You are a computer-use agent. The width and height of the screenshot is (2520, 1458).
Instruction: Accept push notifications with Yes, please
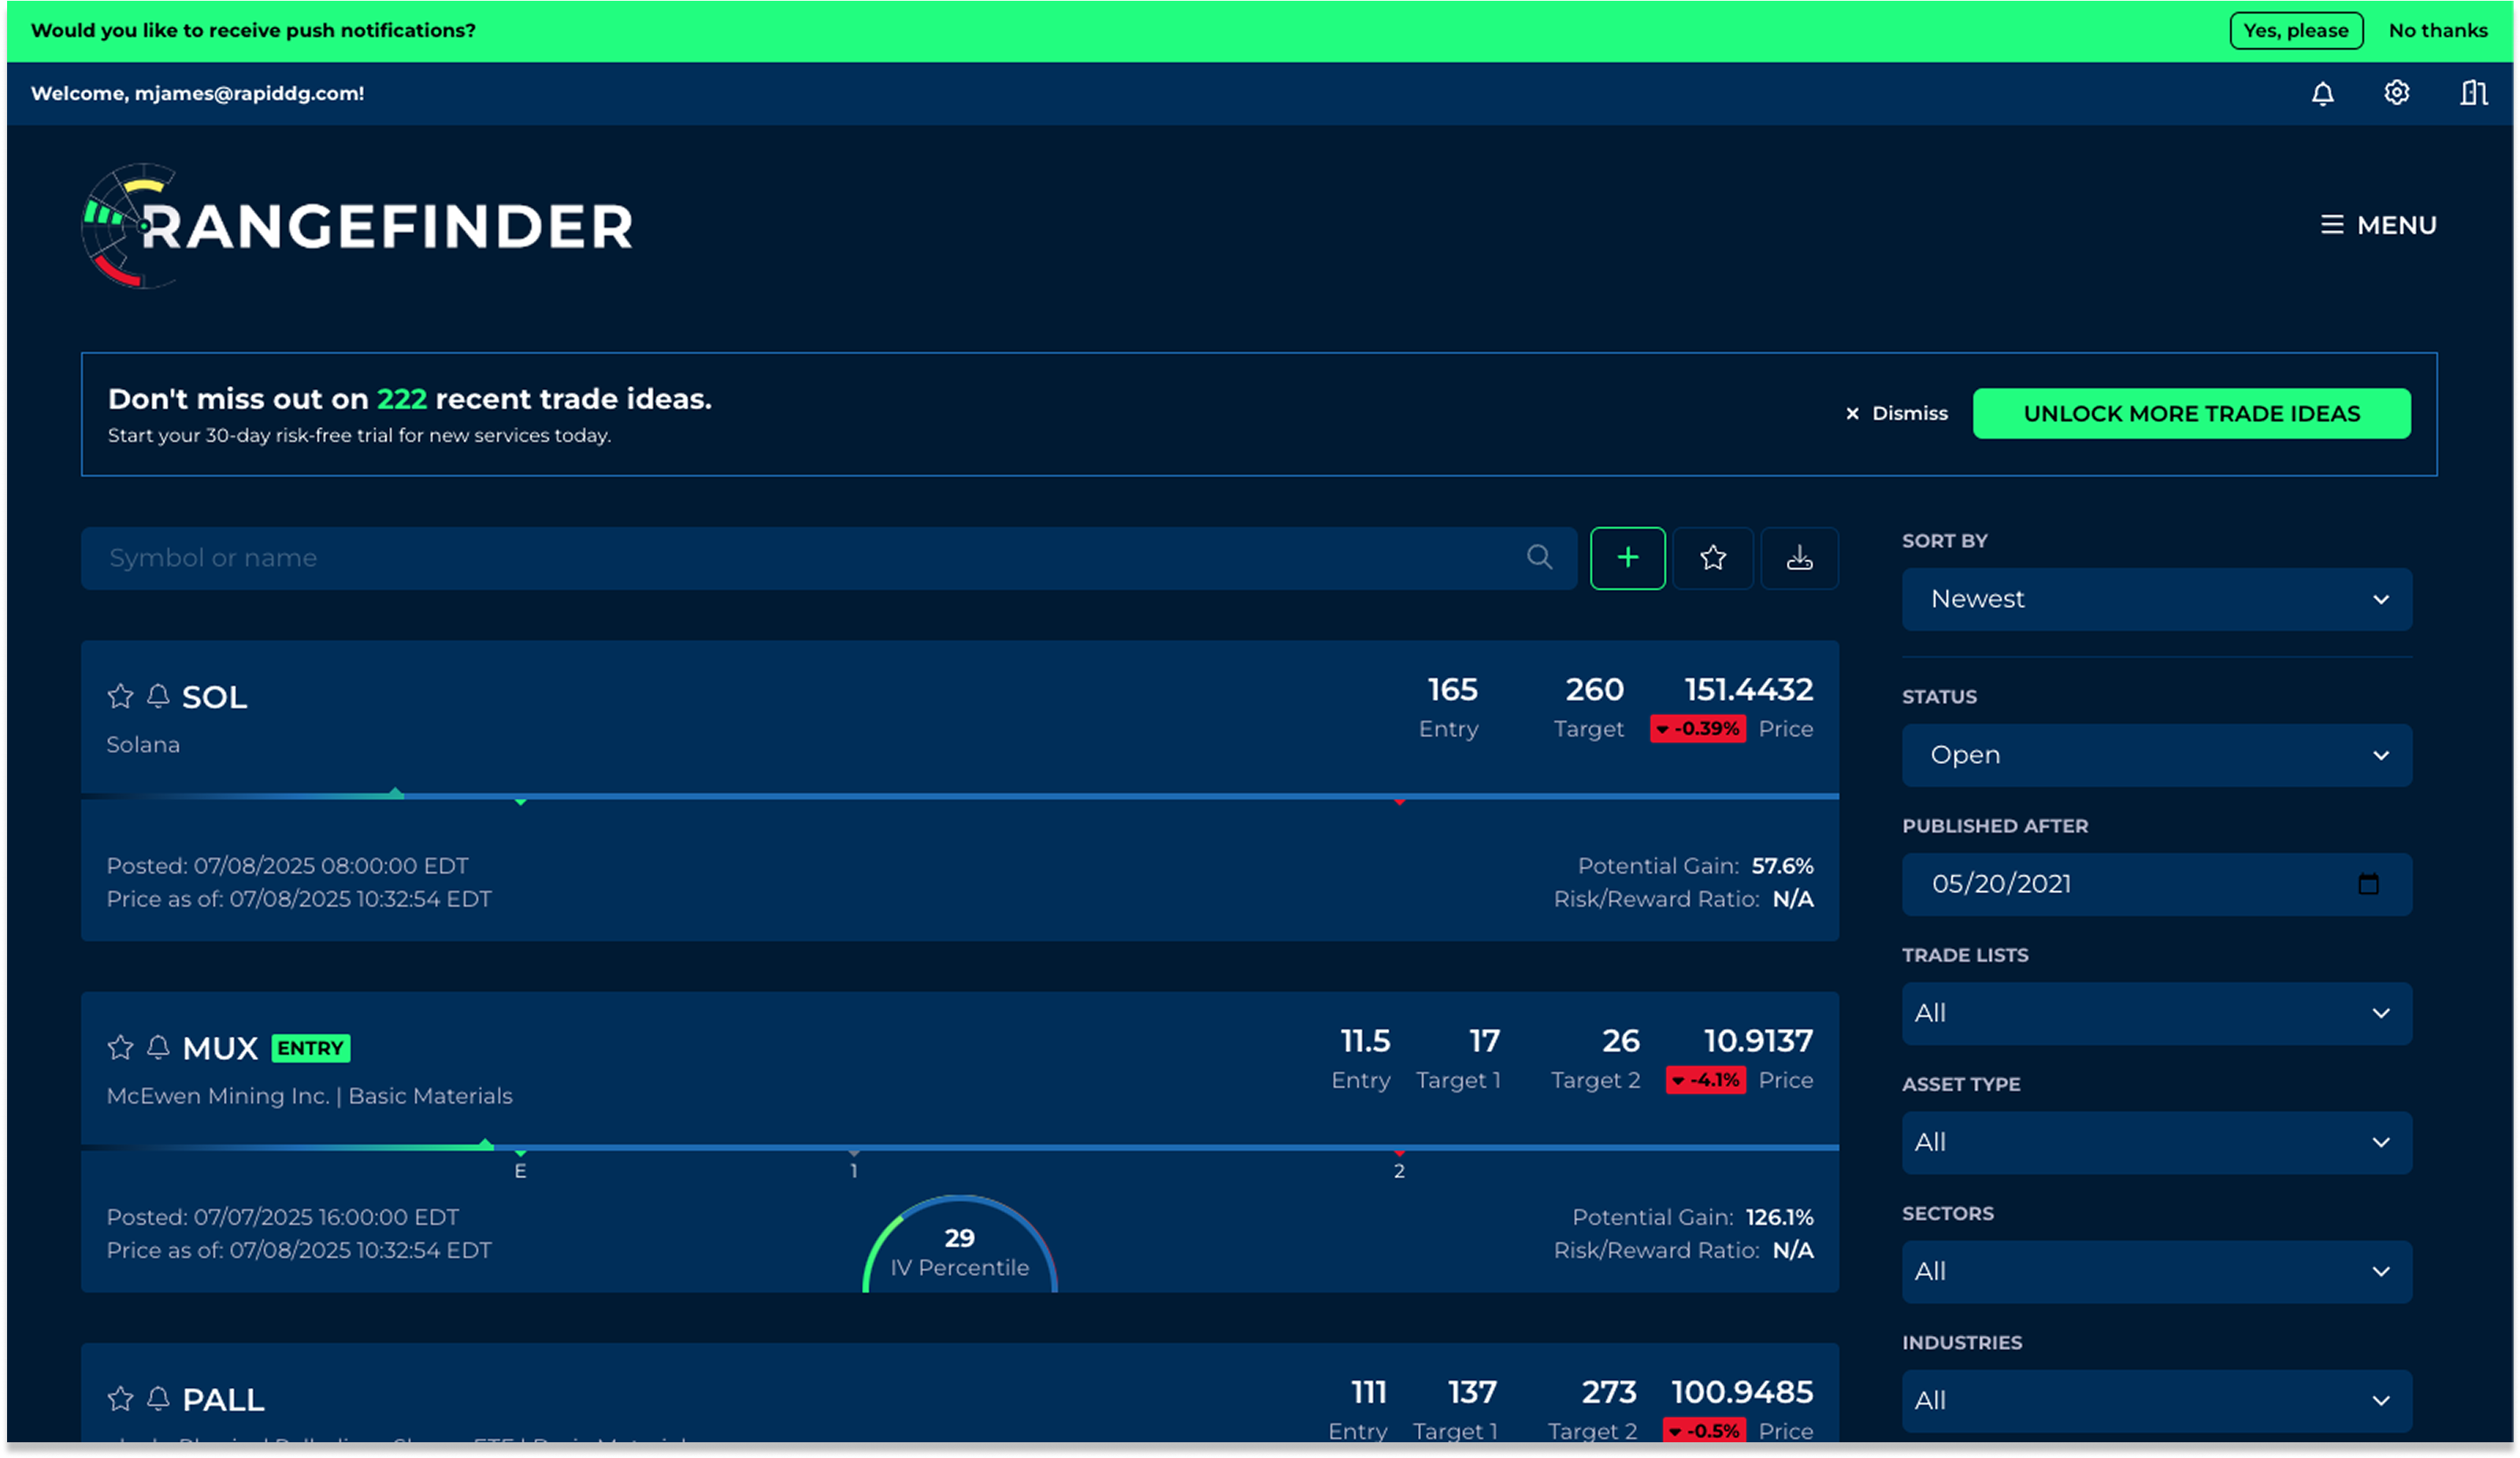pos(2295,31)
